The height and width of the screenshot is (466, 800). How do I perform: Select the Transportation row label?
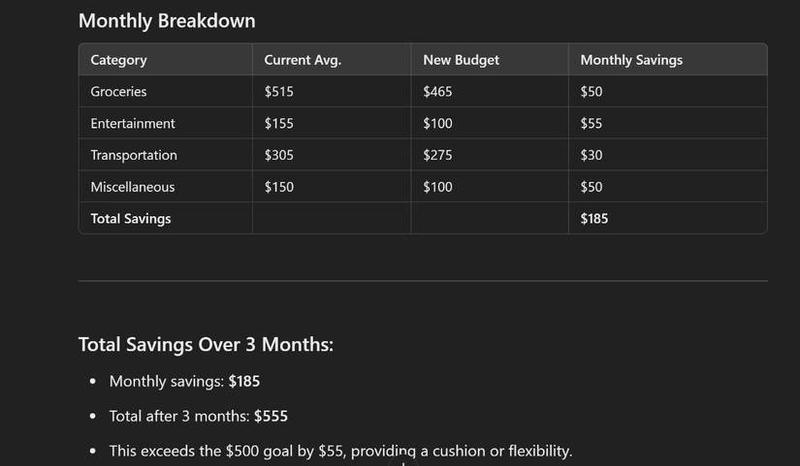[x=134, y=156]
